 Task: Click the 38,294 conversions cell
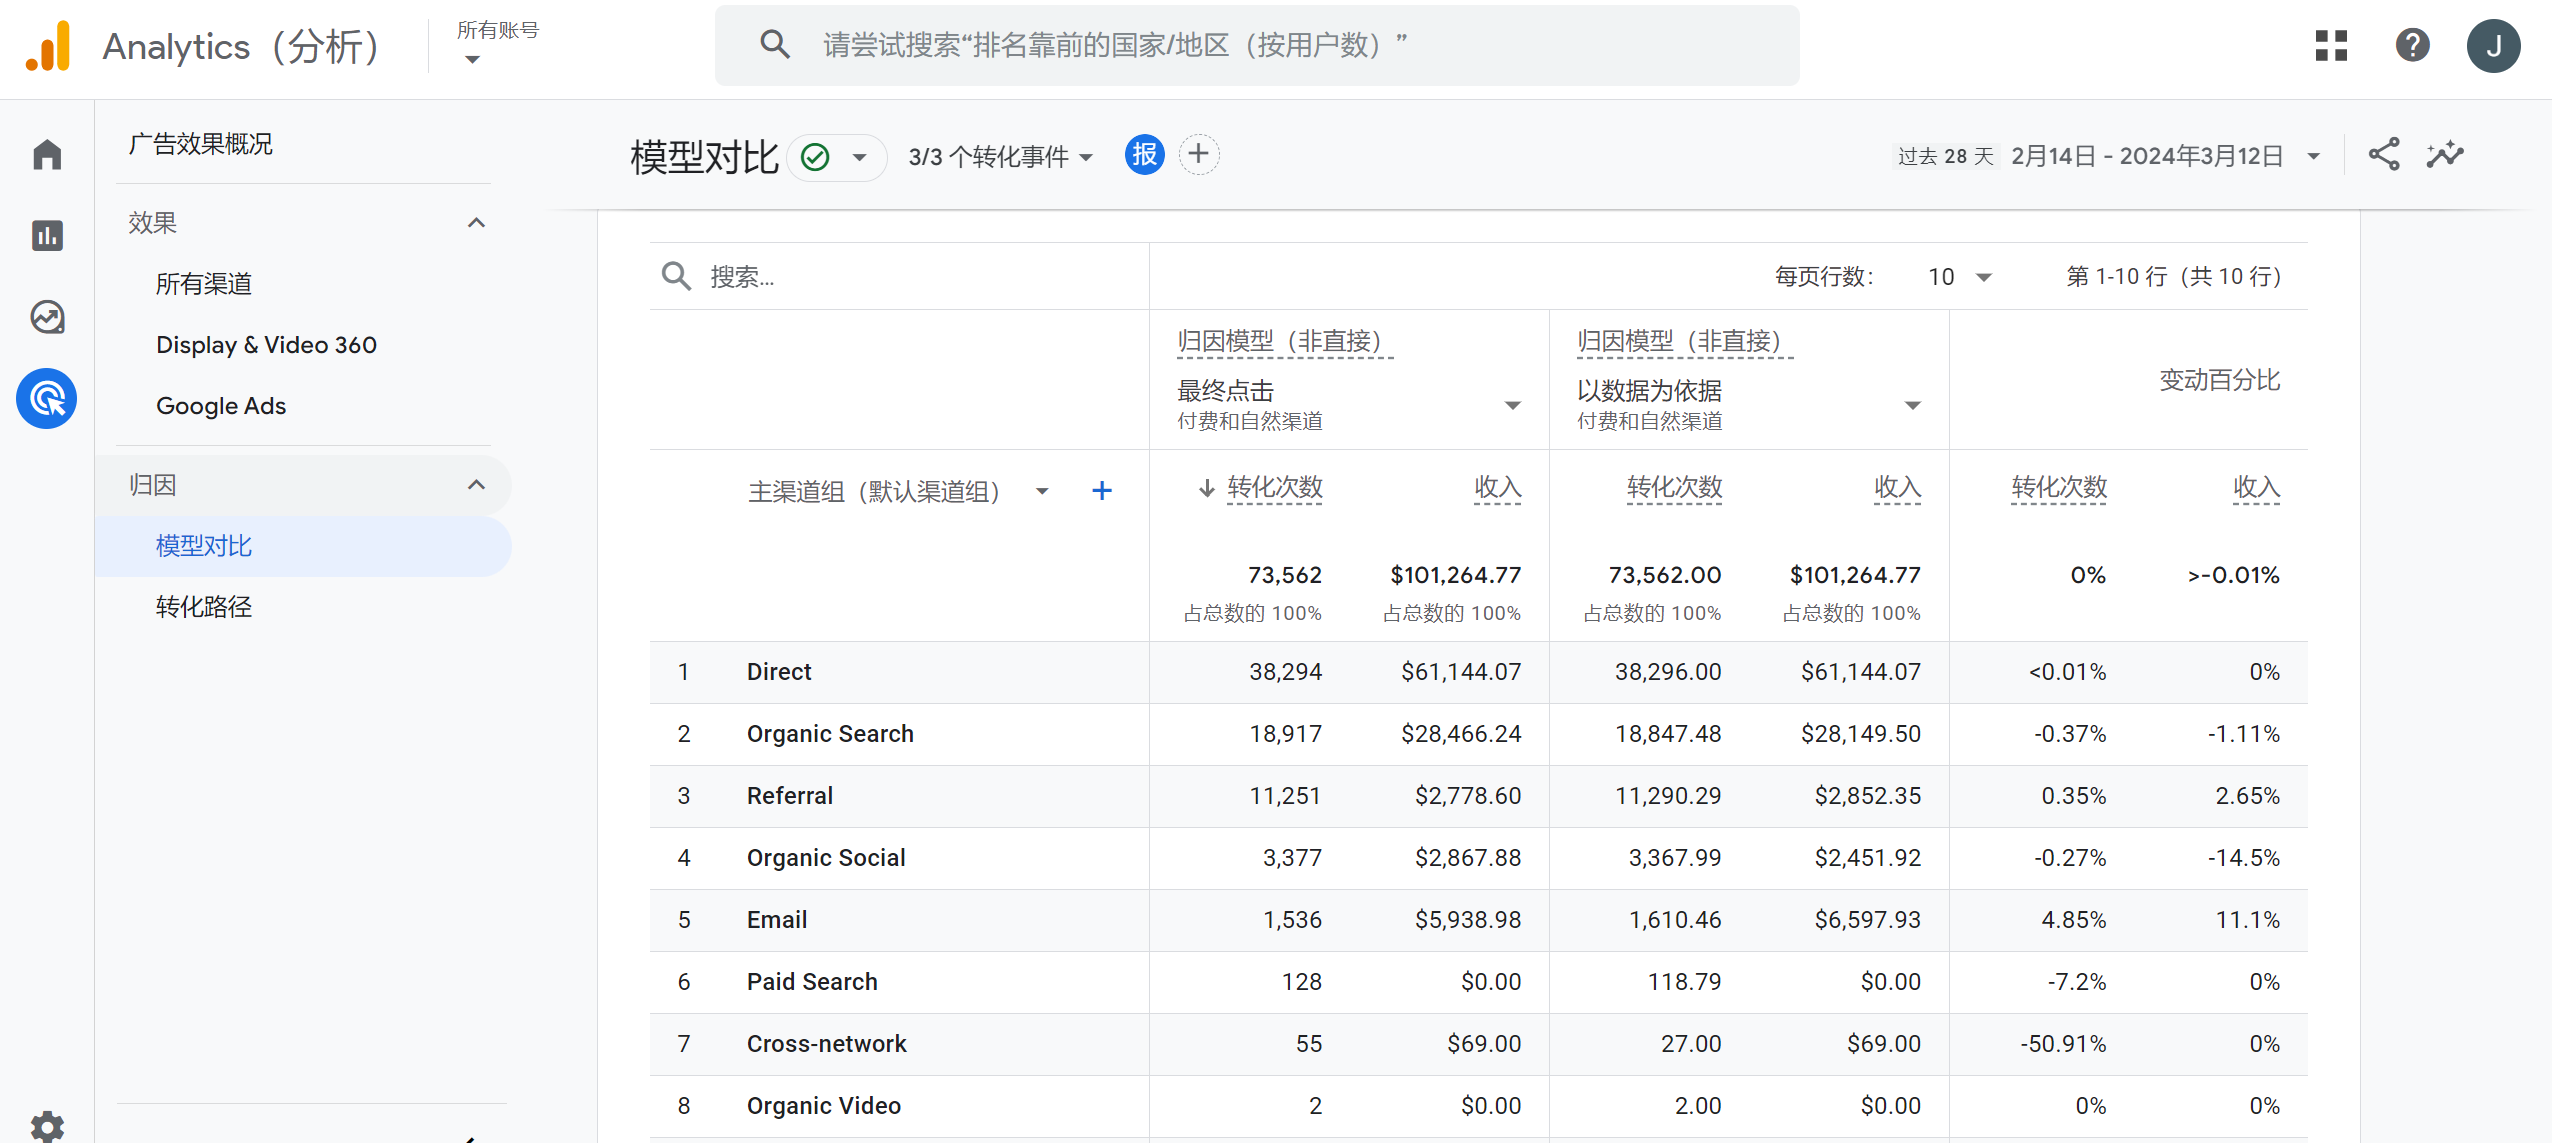(x=1285, y=672)
